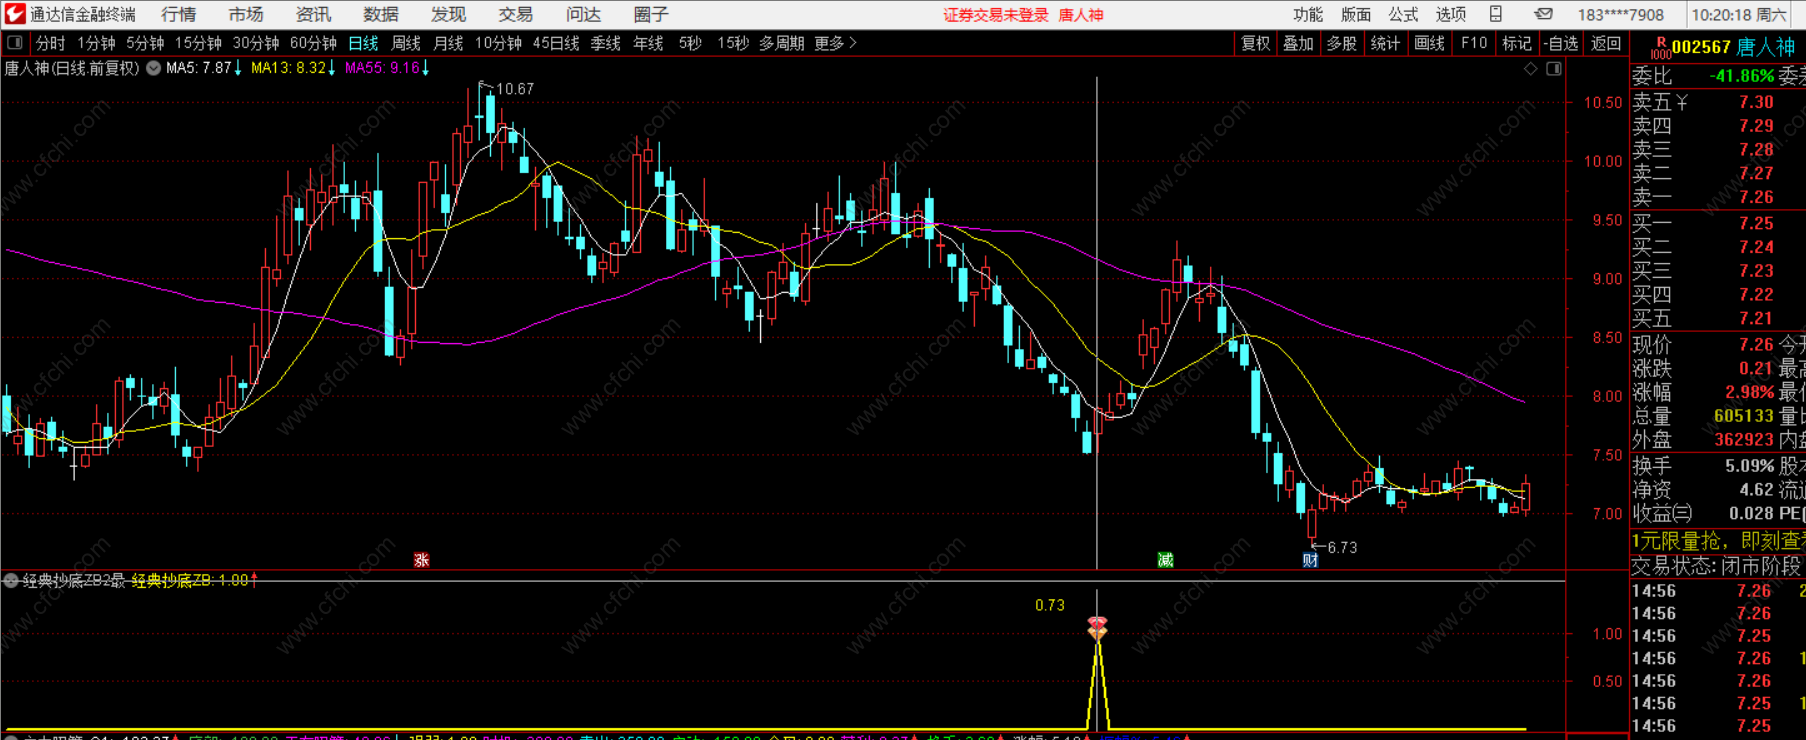Screen dimensions: 1806x740
Task: Open the 选项 menu
Action: (1451, 14)
